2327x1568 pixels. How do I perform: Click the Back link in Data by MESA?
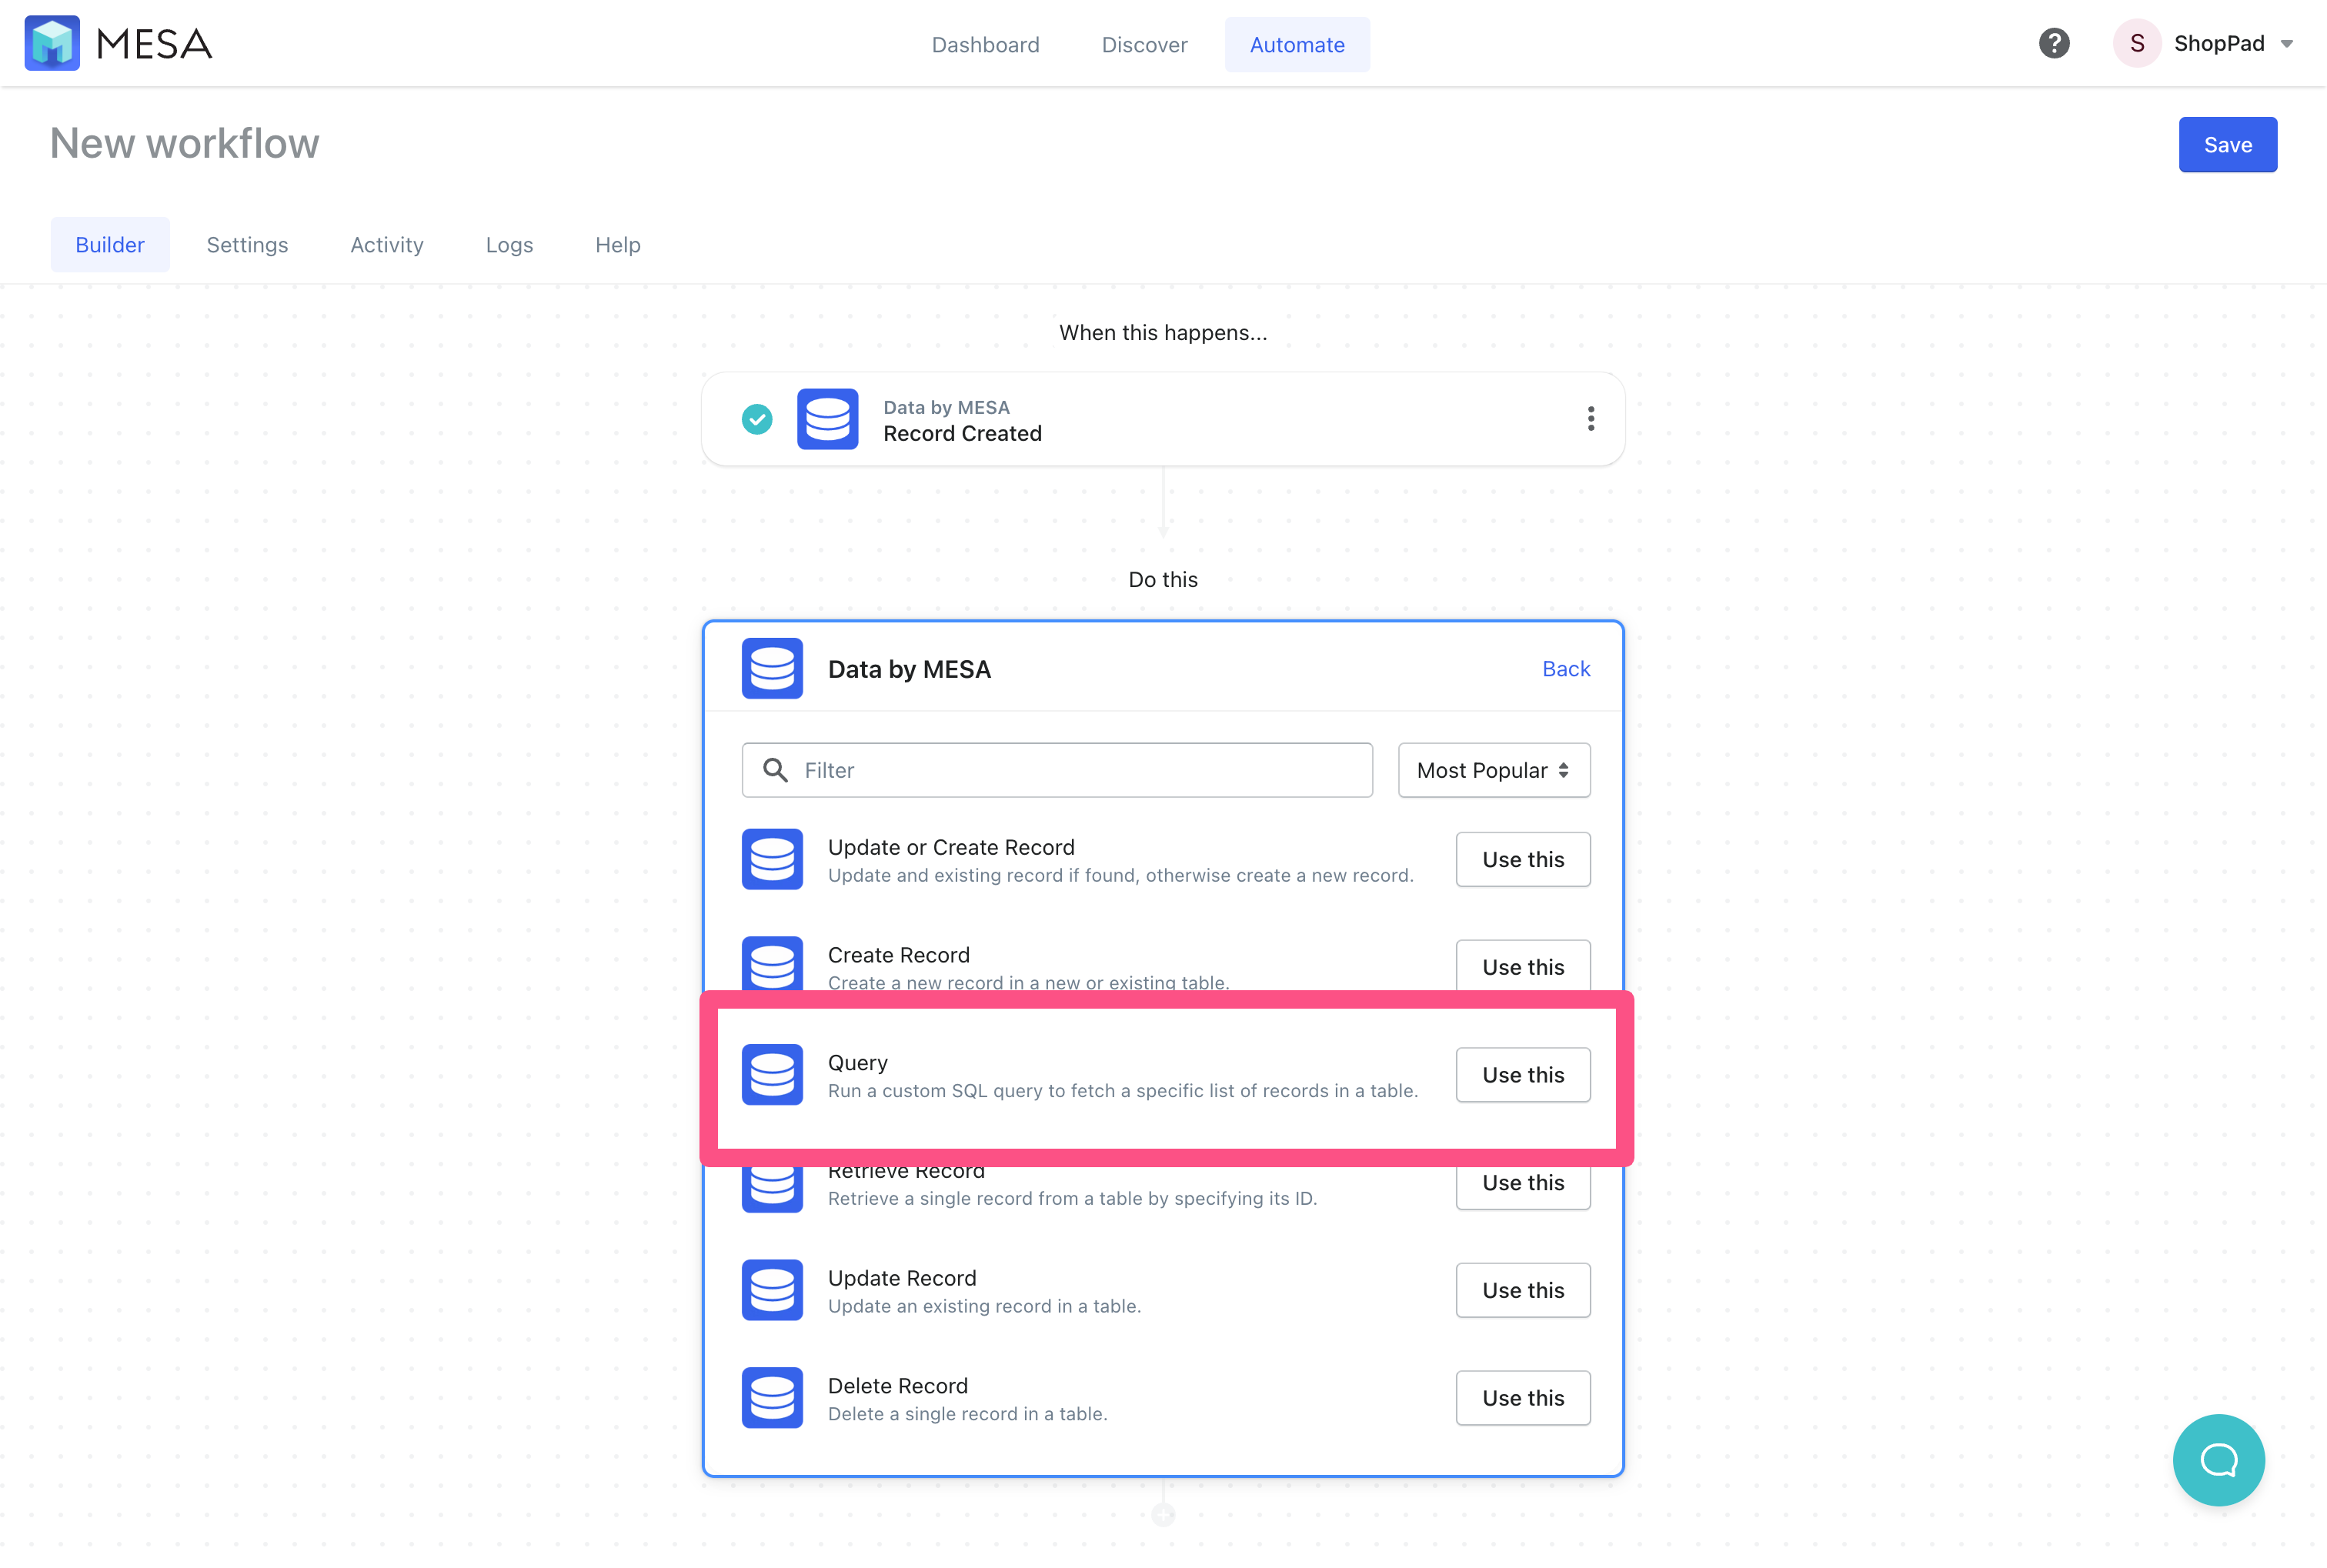click(x=1566, y=669)
